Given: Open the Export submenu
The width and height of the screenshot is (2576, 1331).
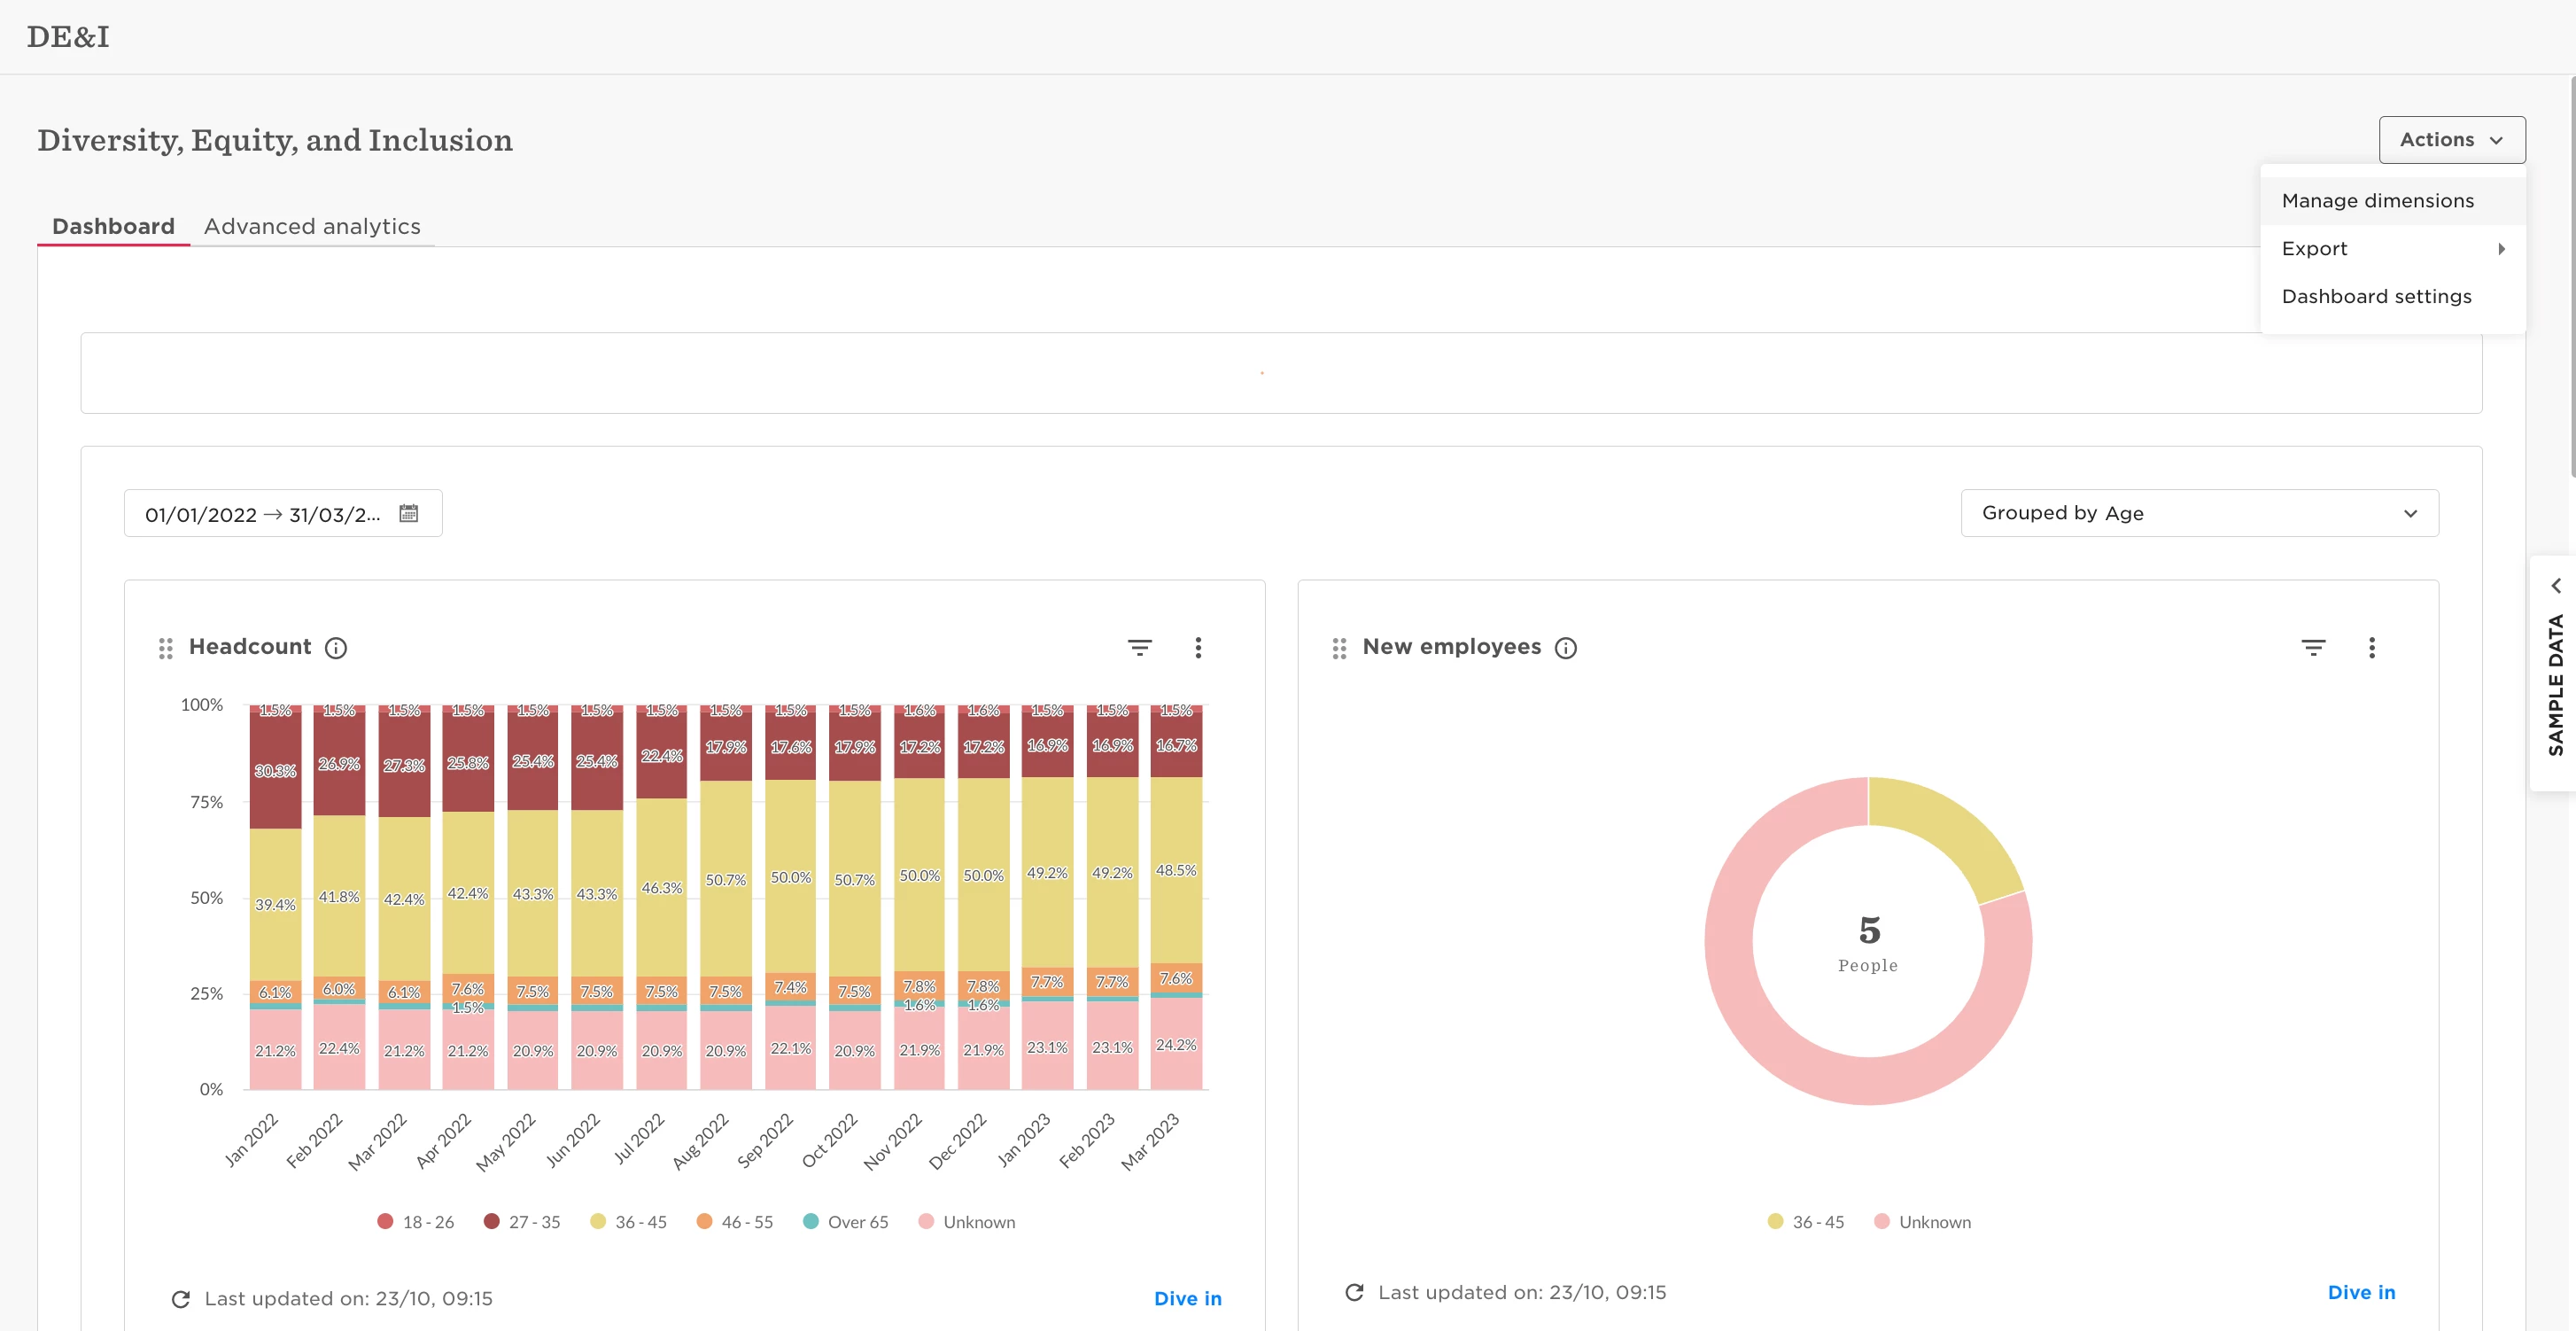Looking at the screenshot, I should [x=2392, y=249].
